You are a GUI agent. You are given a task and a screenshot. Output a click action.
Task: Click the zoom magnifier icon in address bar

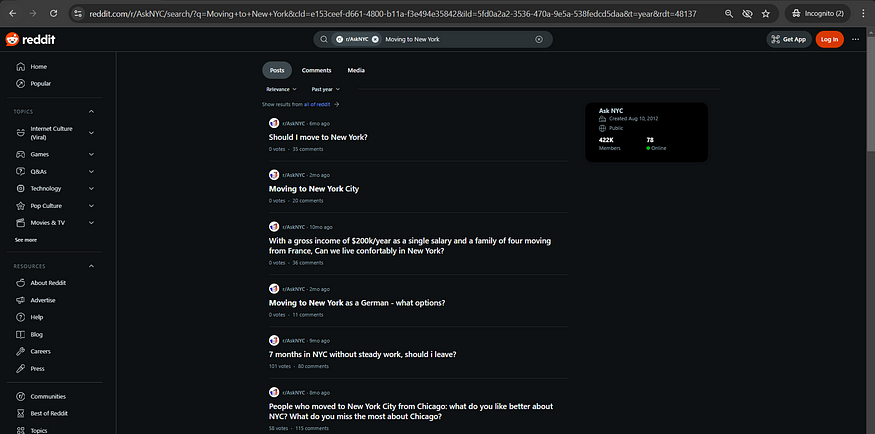729,13
